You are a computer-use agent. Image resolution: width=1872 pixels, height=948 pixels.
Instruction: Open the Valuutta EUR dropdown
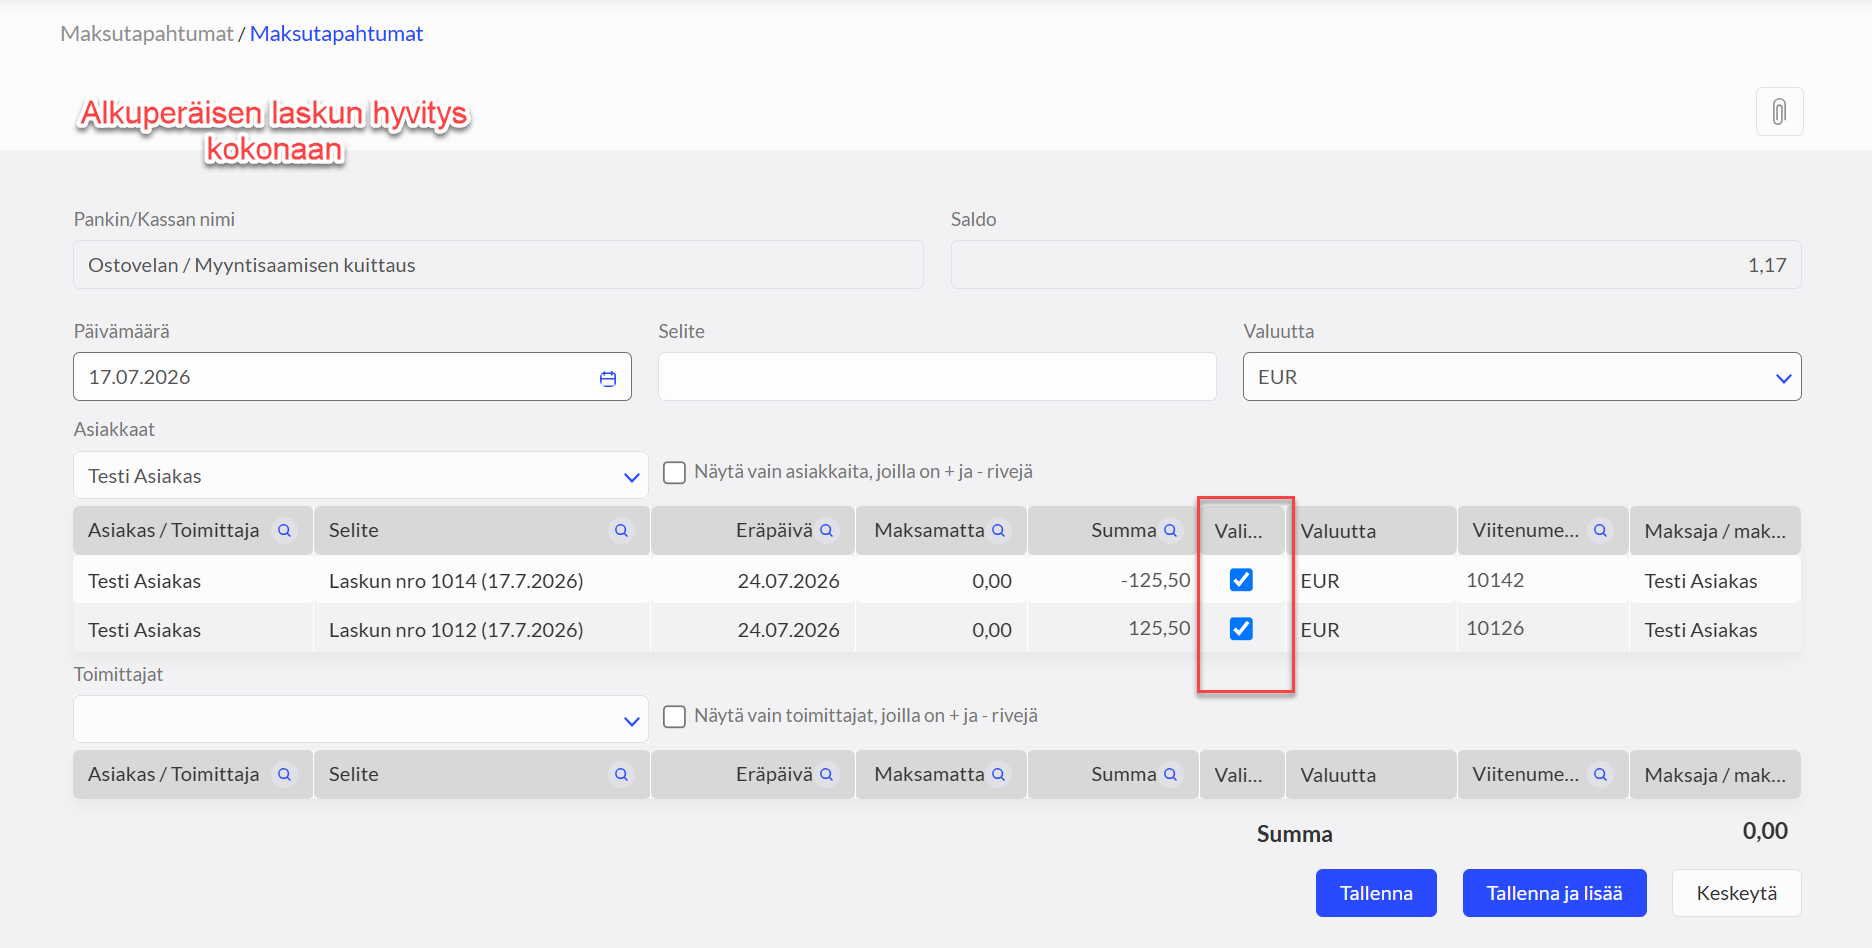pyautogui.click(x=1522, y=377)
